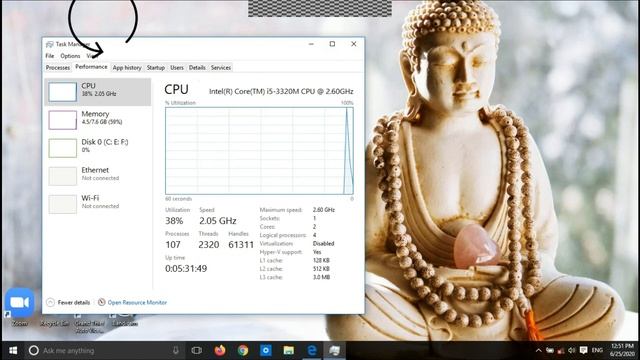Click the Virtualization value Disabled
The image size is (640, 360).
[323, 244]
